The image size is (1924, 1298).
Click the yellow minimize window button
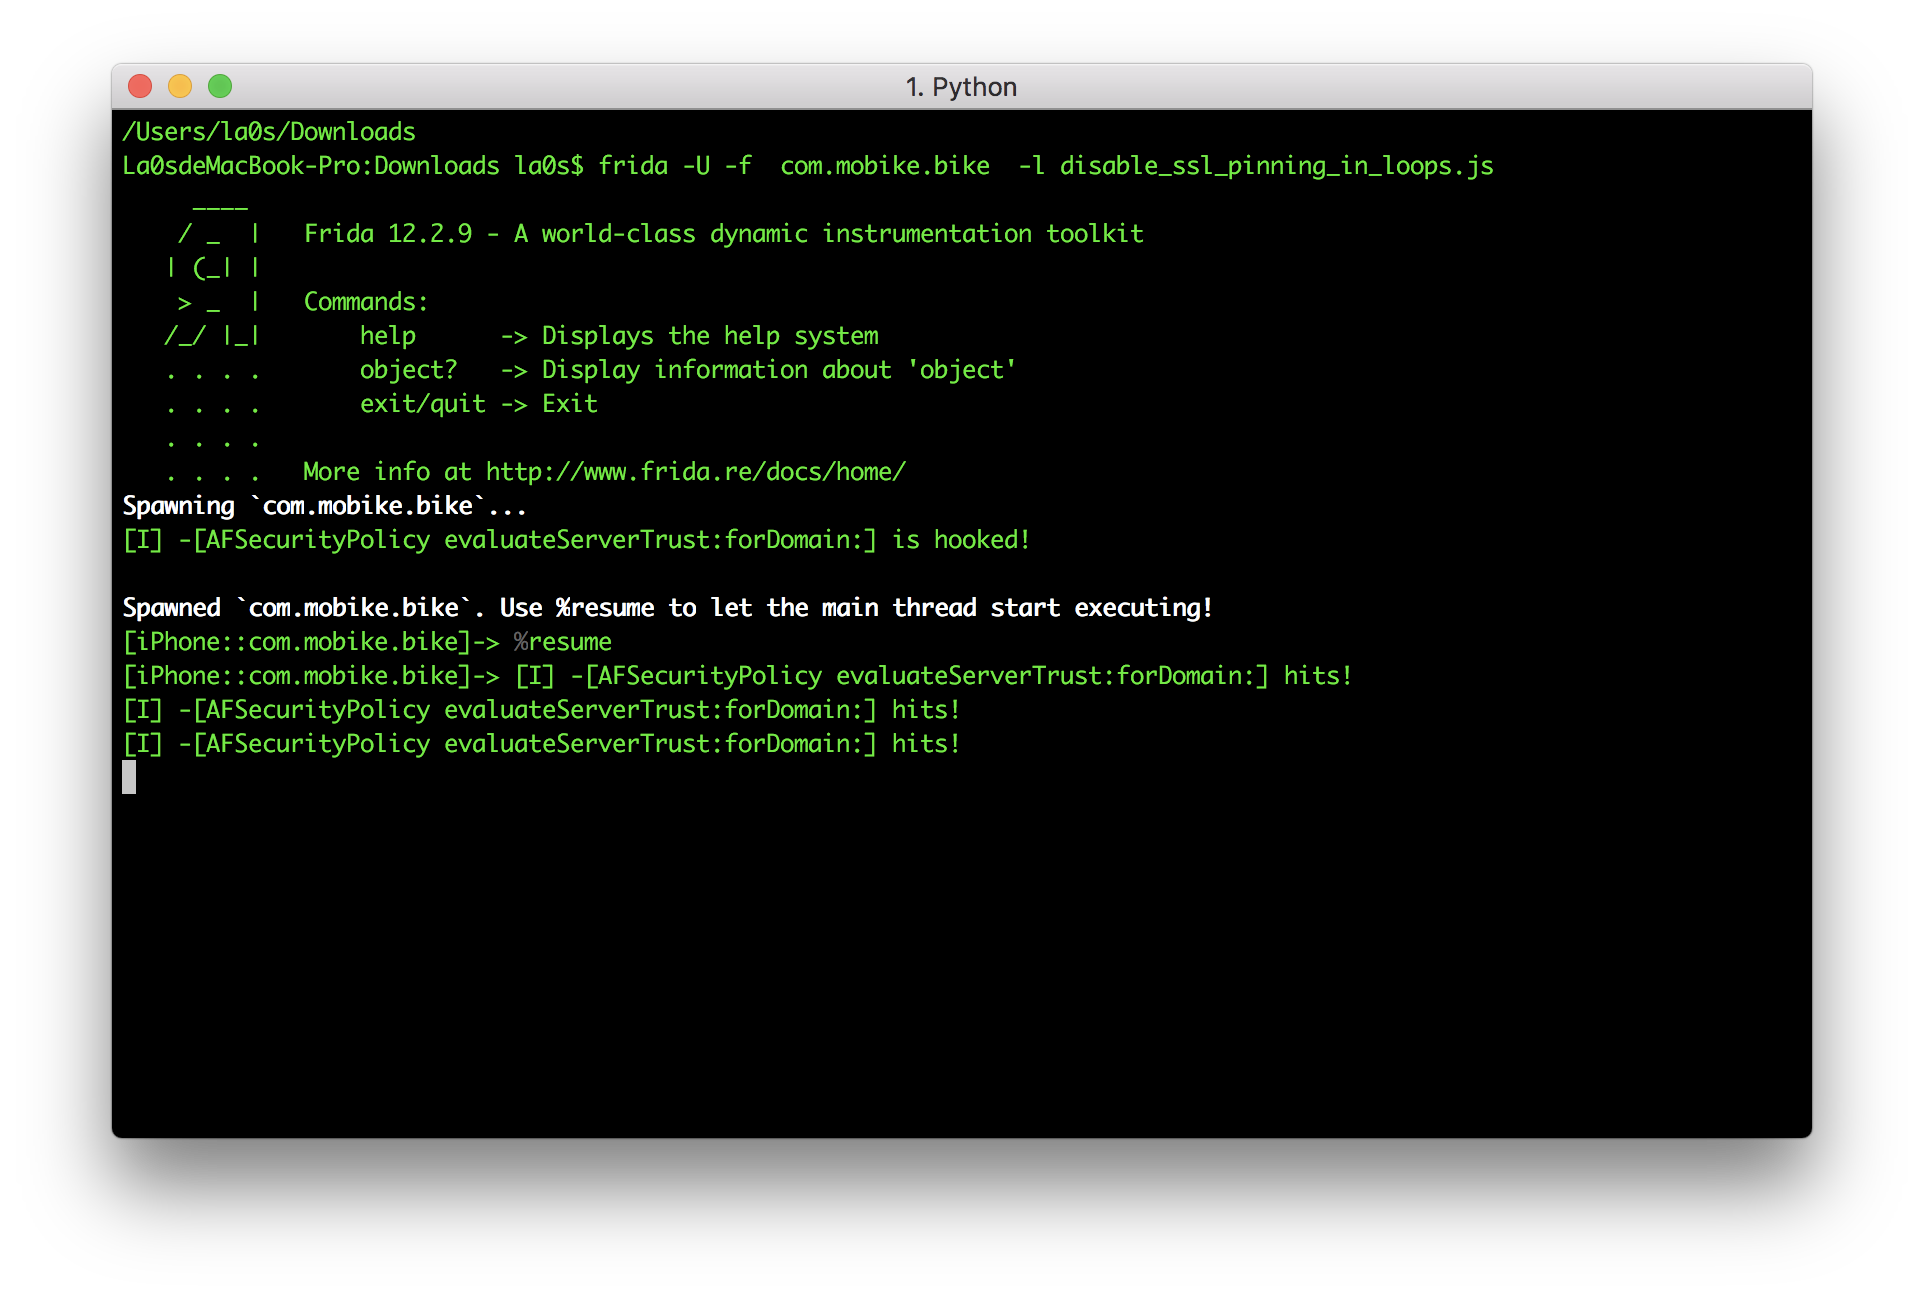point(180,87)
